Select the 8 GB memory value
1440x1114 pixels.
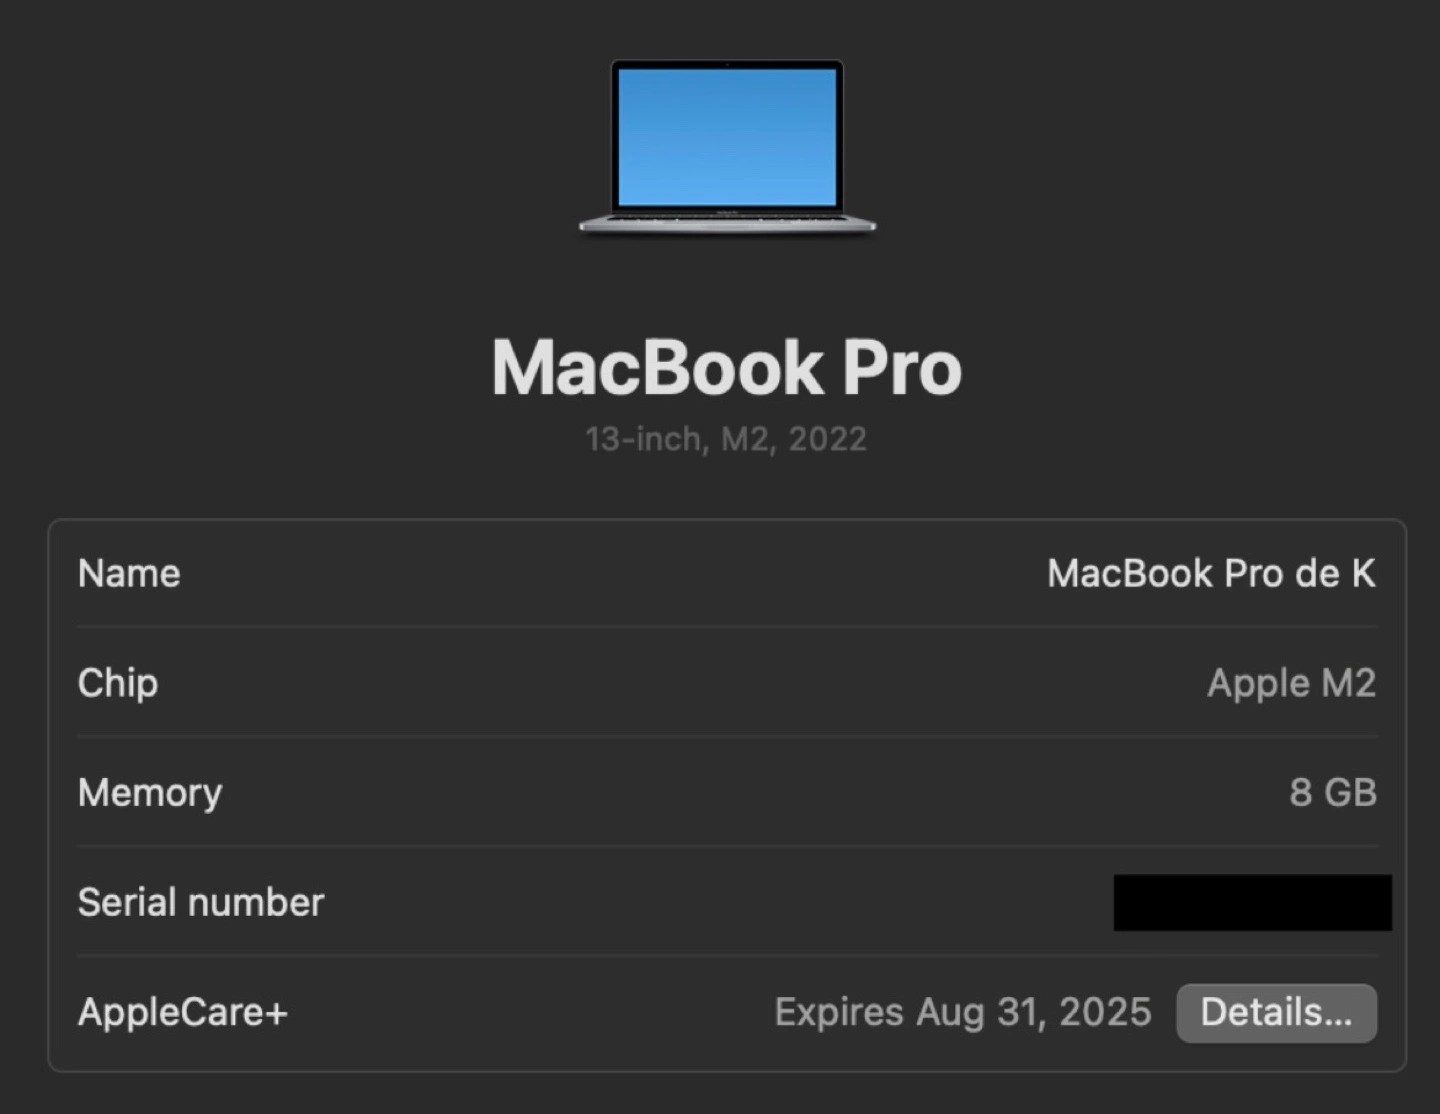tap(1332, 793)
